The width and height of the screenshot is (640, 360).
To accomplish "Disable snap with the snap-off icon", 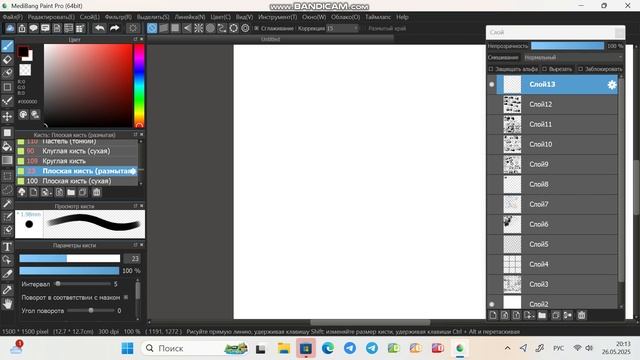I will coord(152,28).
